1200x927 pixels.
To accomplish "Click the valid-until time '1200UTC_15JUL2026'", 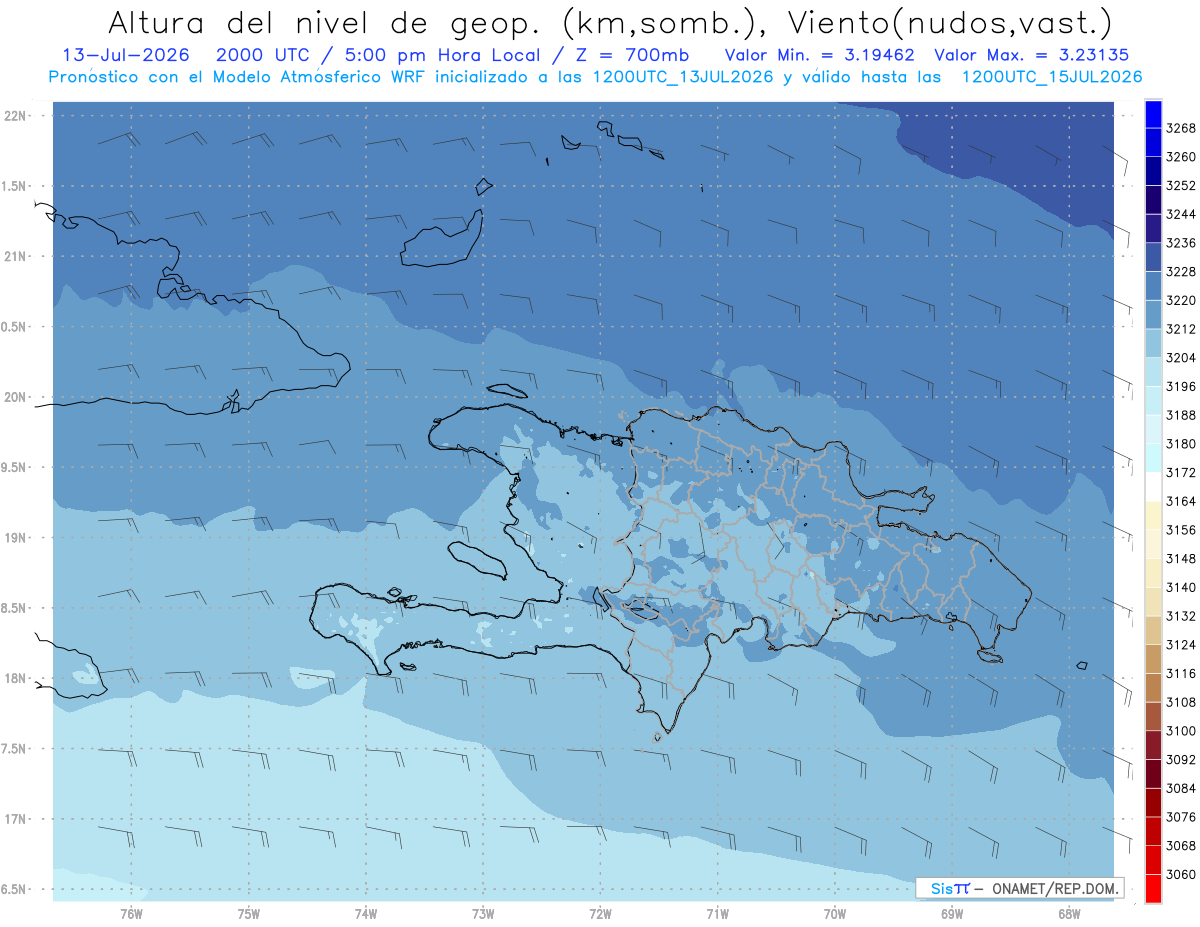I will [1051, 77].
